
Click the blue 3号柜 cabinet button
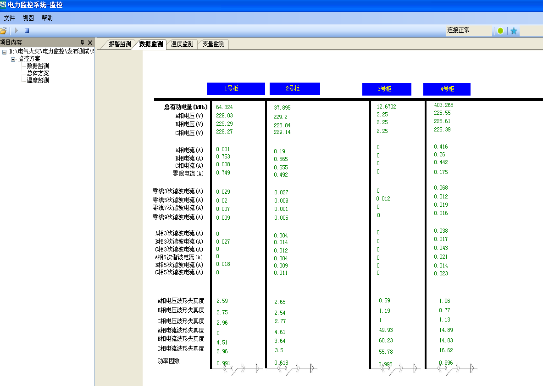(386, 89)
